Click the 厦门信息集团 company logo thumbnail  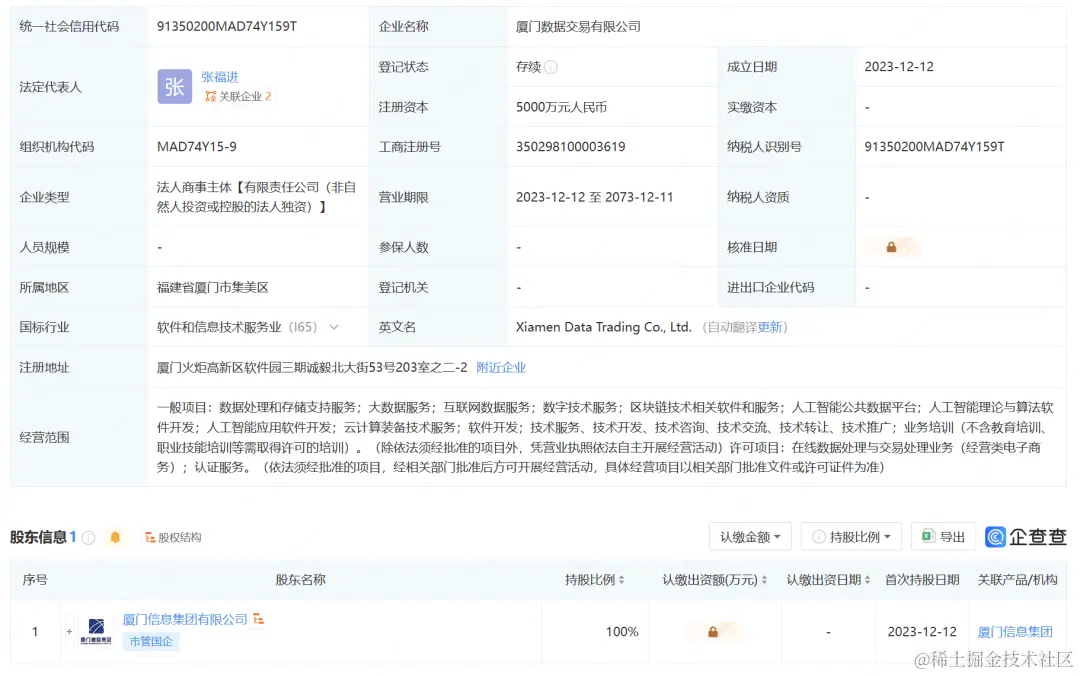[95, 631]
